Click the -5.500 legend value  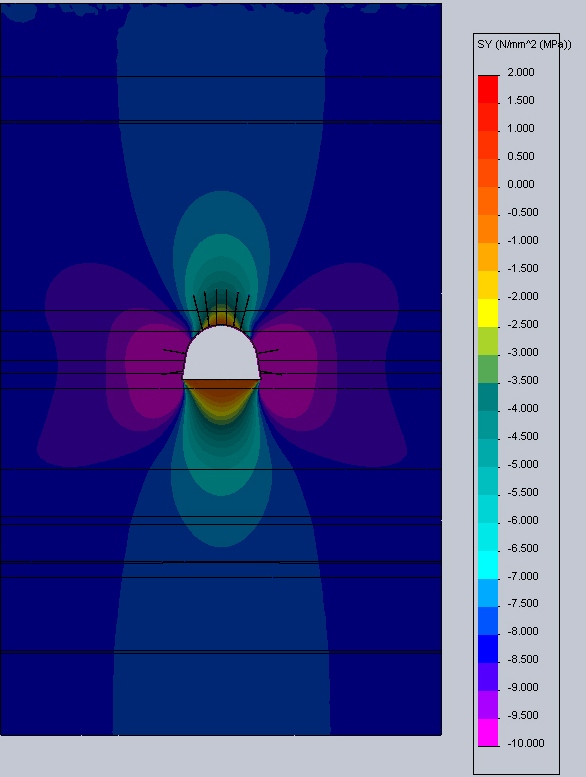(x=523, y=493)
